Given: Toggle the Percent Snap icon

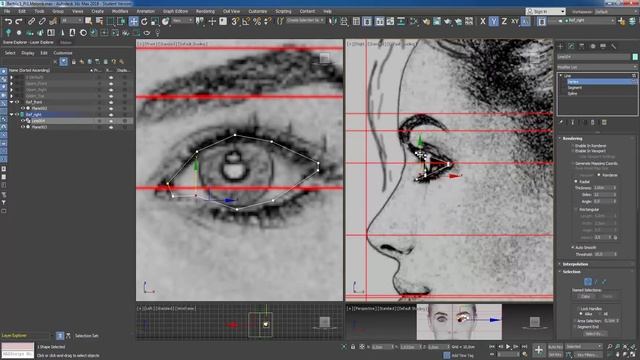Looking at the screenshot, I should (257, 21).
